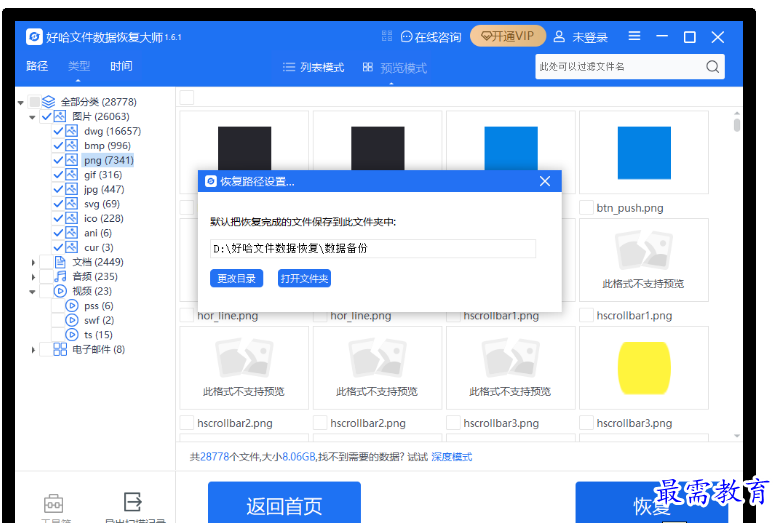Click the swf video format icon
778x523 pixels.
tap(72, 320)
